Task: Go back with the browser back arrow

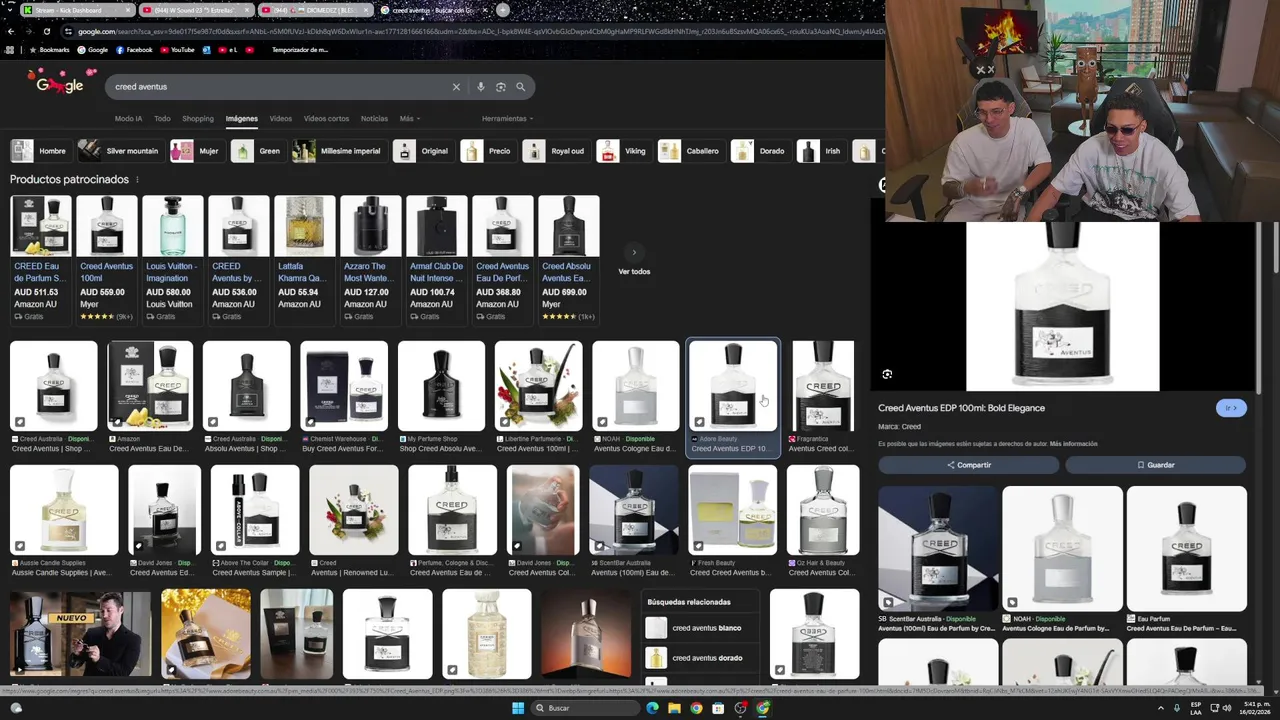Action: [x=11, y=31]
